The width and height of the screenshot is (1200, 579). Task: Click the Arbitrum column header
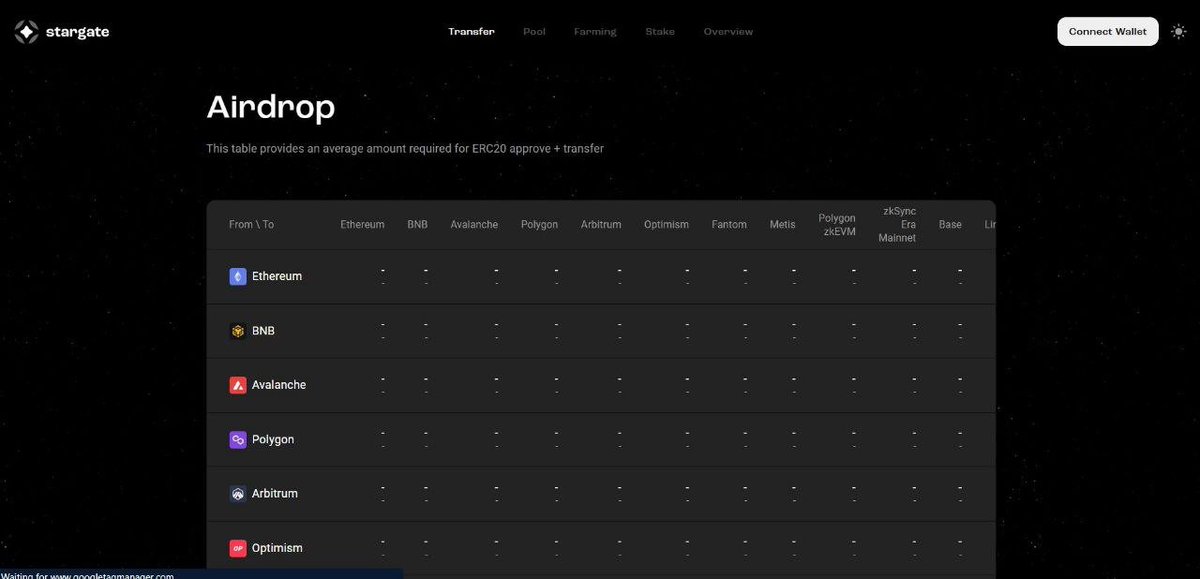pos(601,225)
